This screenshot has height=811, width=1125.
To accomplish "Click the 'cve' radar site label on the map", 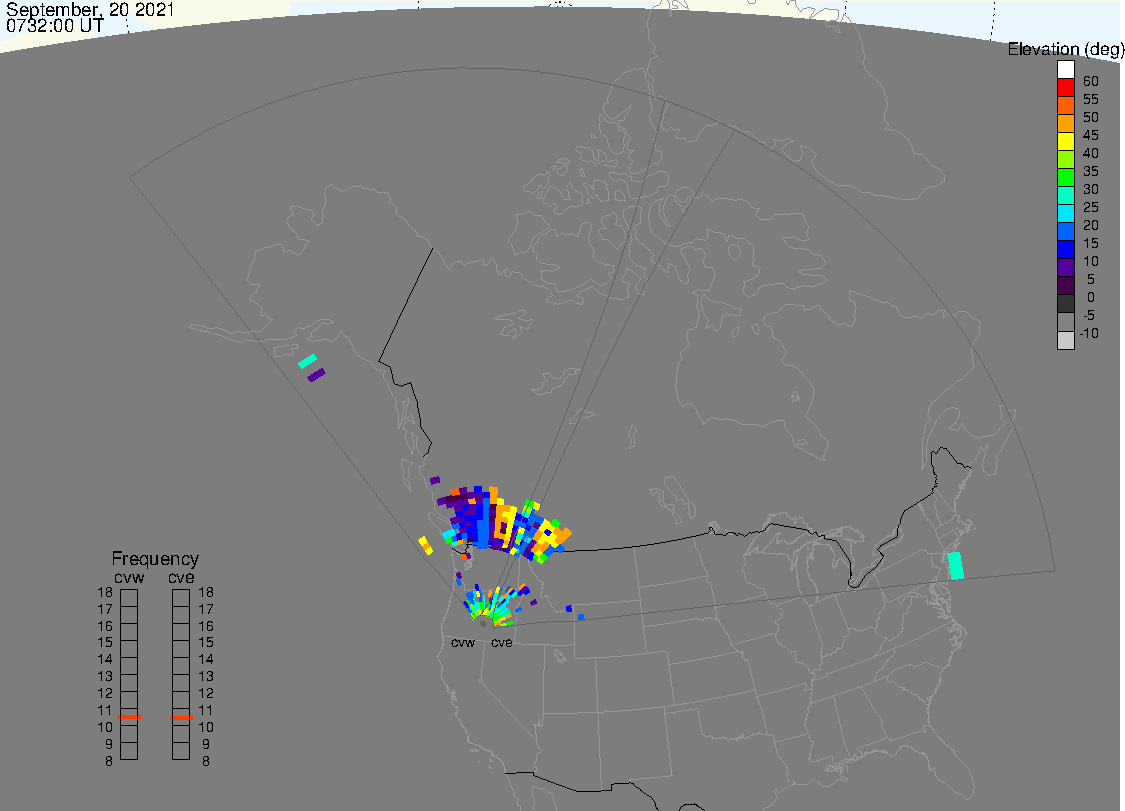I will click(x=502, y=642).
